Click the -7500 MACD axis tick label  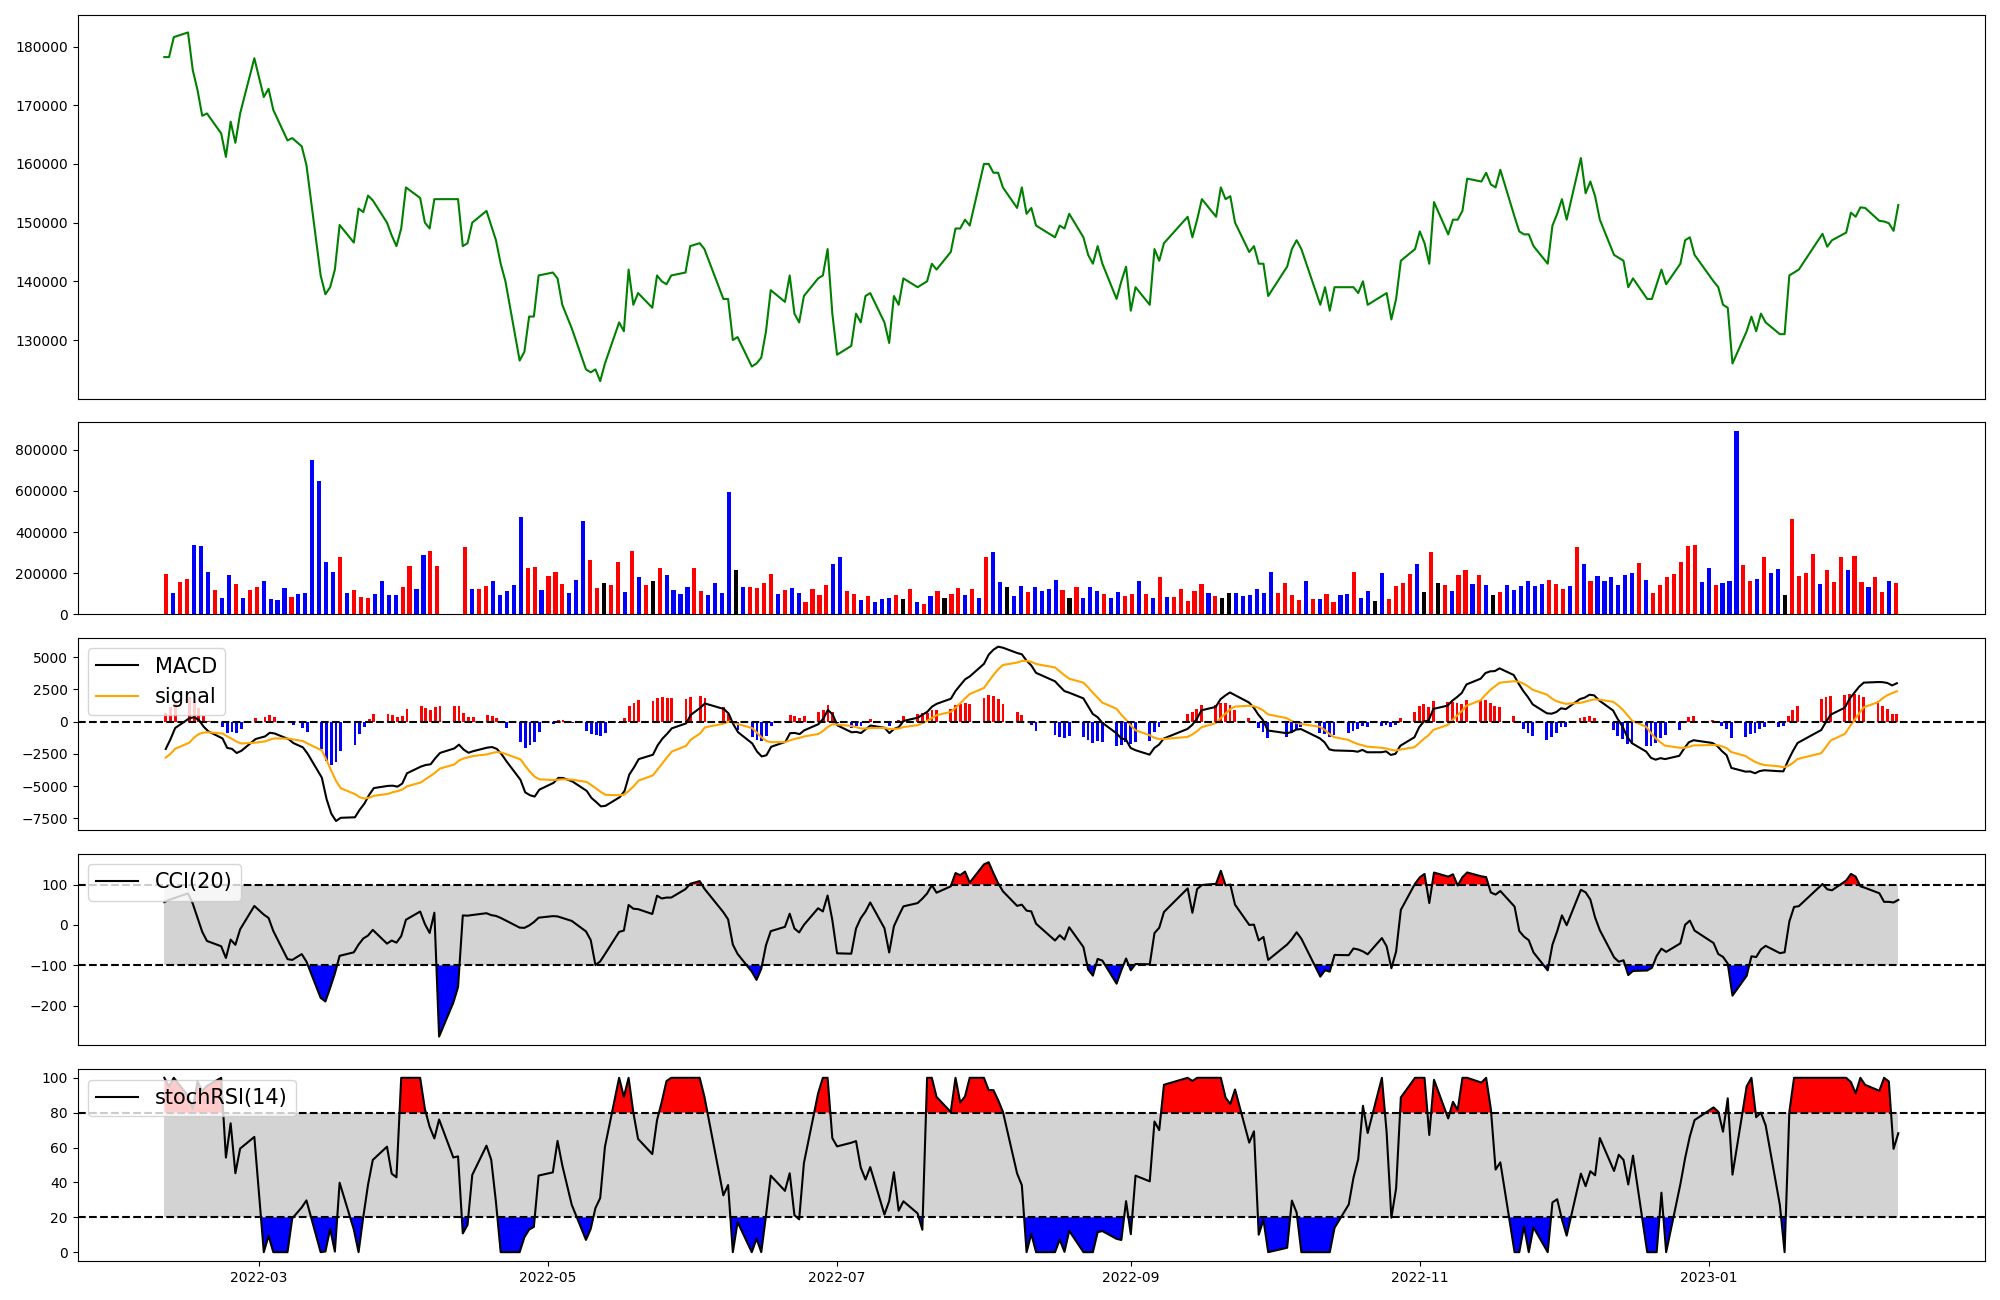coord(44,819)
